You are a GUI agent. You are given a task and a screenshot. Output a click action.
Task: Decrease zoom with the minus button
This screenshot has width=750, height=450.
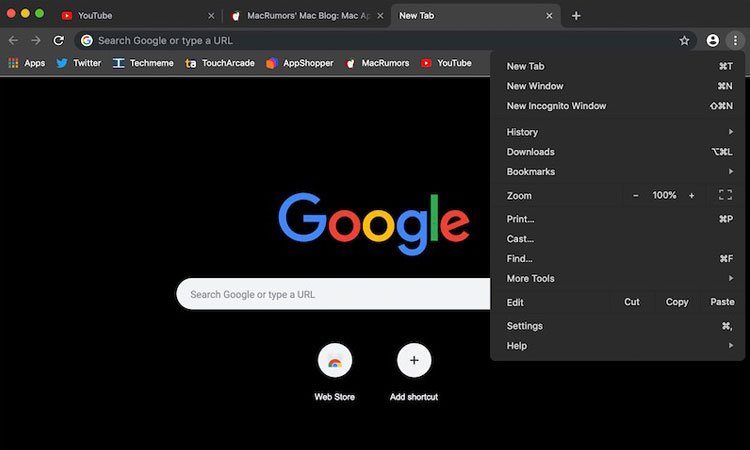(x=635, y=195)
